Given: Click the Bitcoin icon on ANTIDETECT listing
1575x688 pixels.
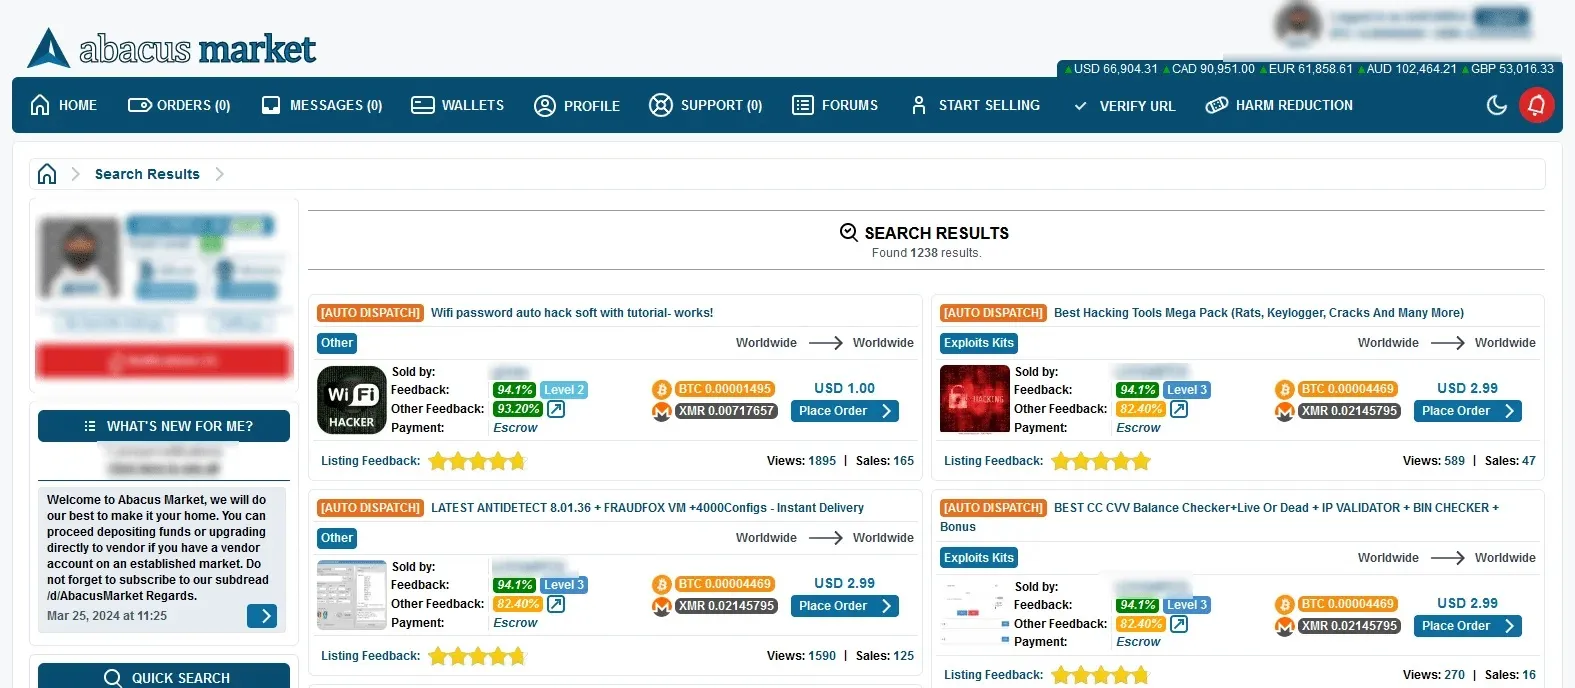Looking at the screenshot, I should pos(661,585).
